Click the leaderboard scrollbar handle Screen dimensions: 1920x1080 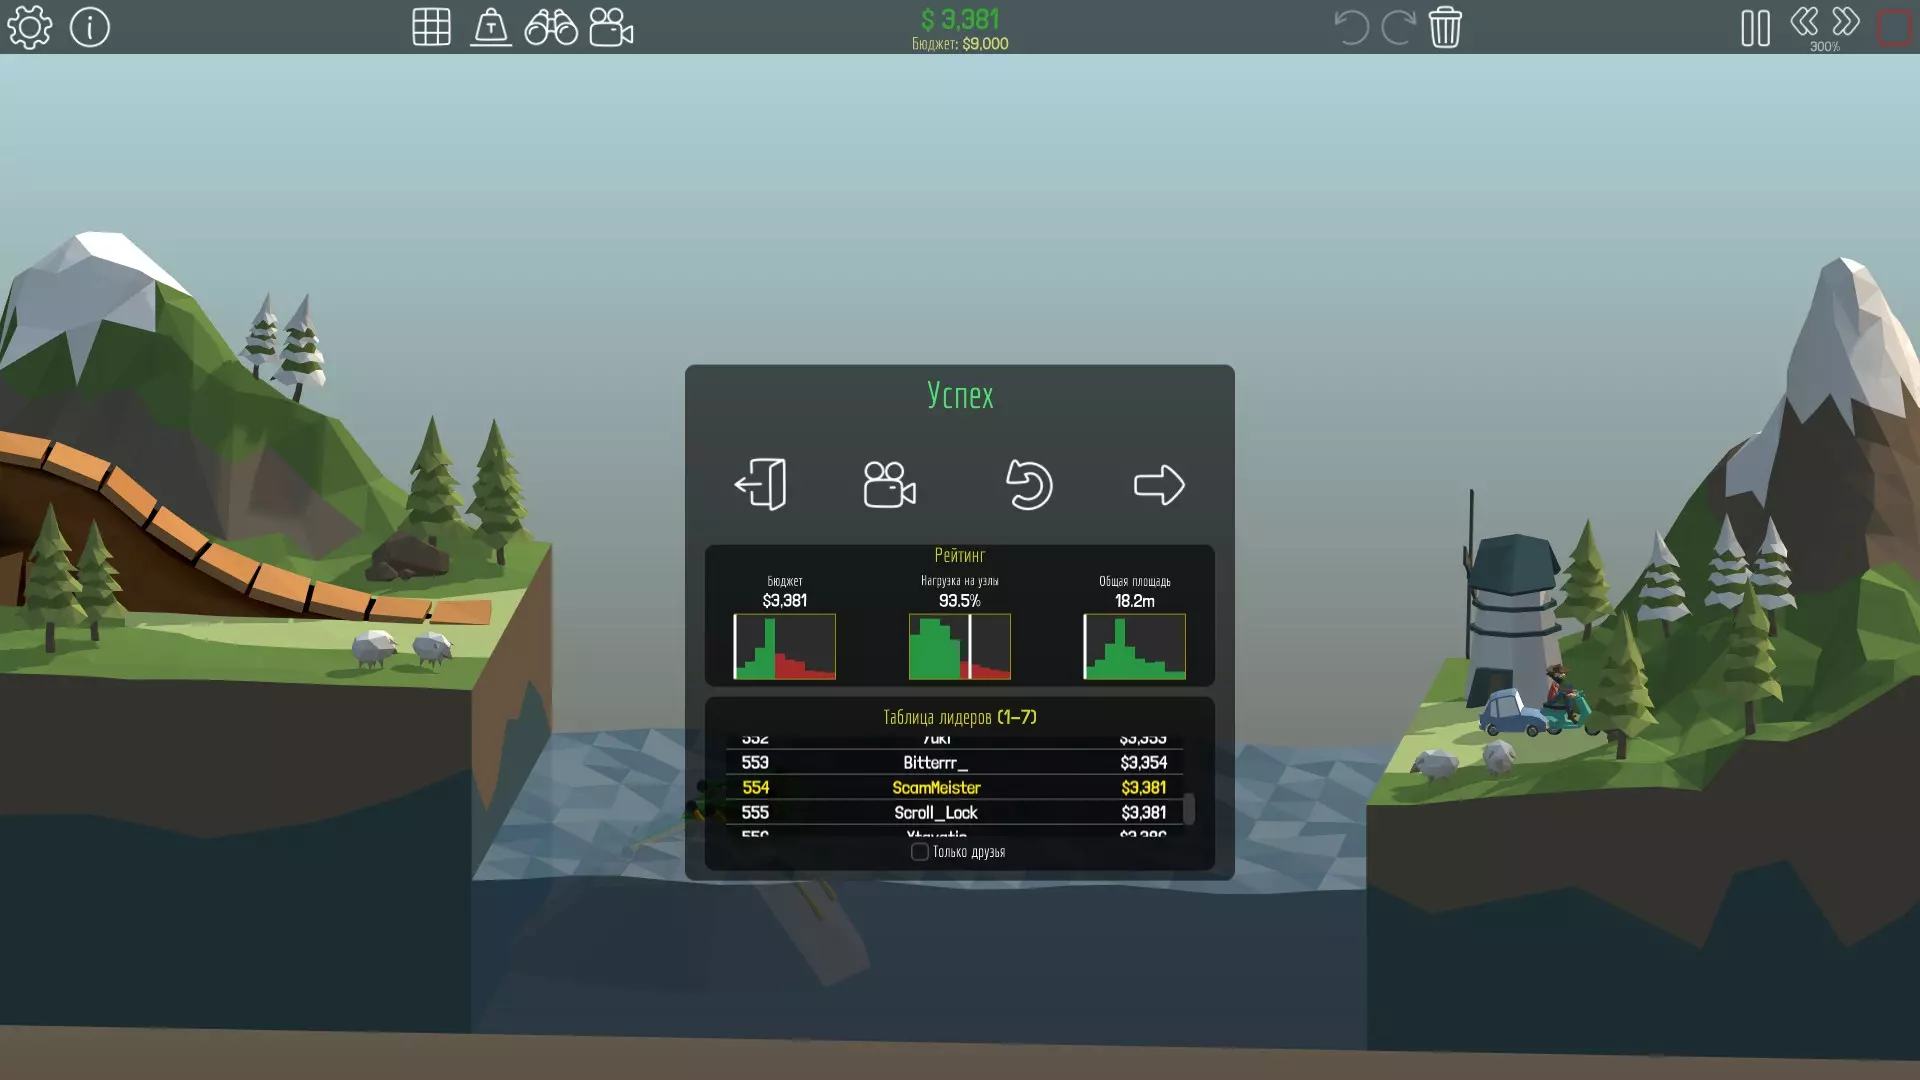(1189, 809)
